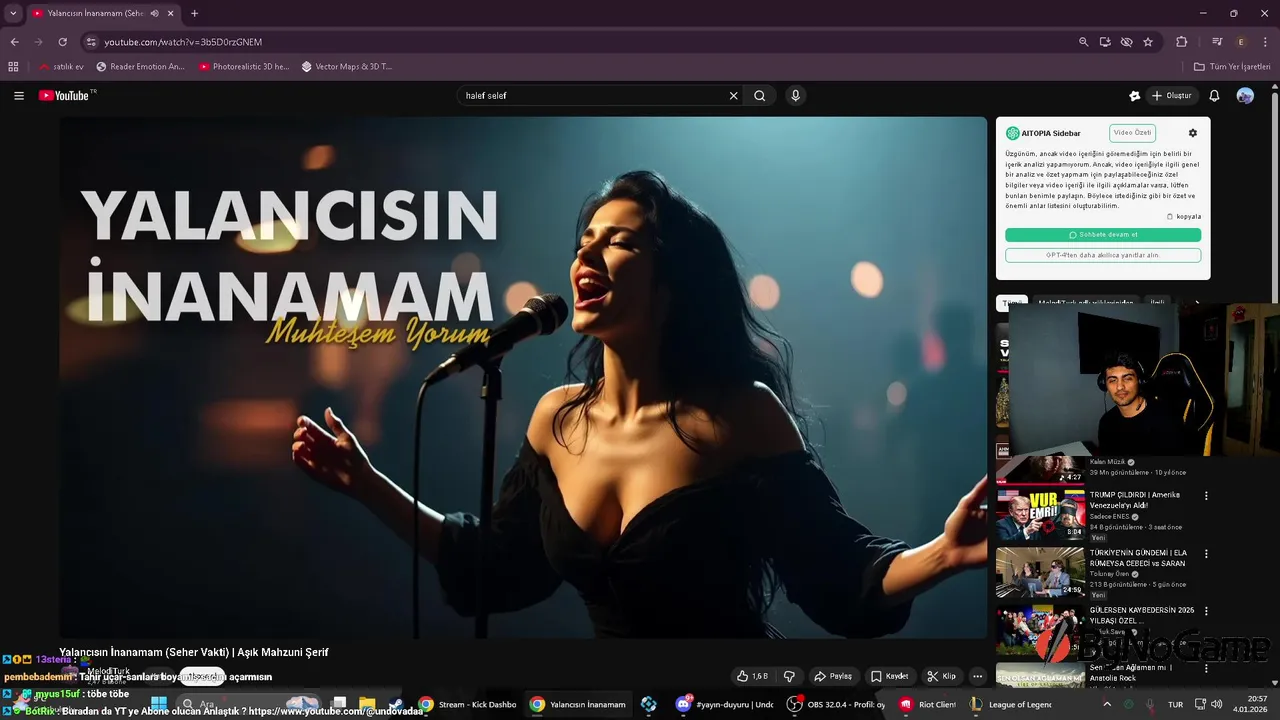Open the YouTube account avatar menu
The height and width of the screenshot is (720, 1280).
click(x=1245, y=96)
